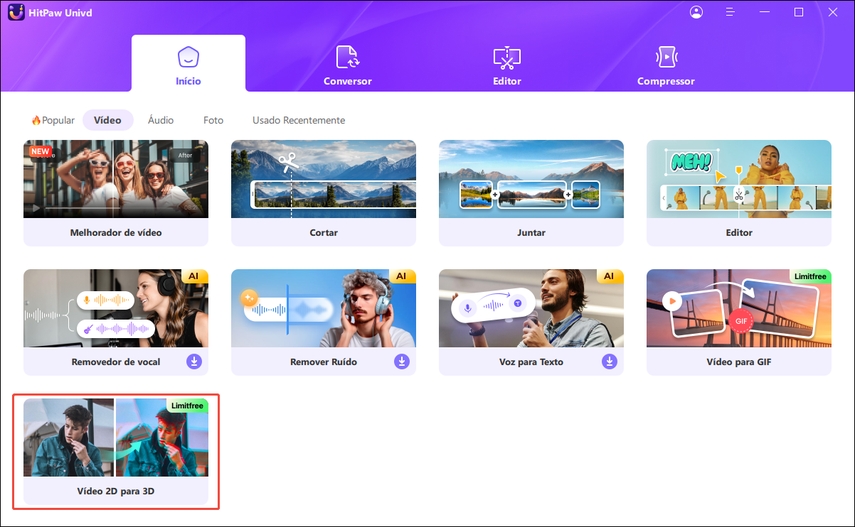Open the Editor card thumbnail
The width and height of the screenshot is (855, 527).
739,179
